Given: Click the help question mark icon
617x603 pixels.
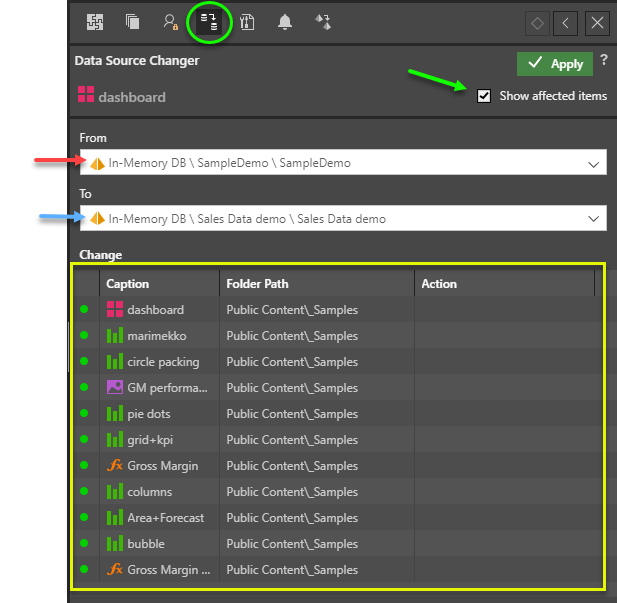Looking at the screenshot, I should pyautogui.click(x=603, y=62).
